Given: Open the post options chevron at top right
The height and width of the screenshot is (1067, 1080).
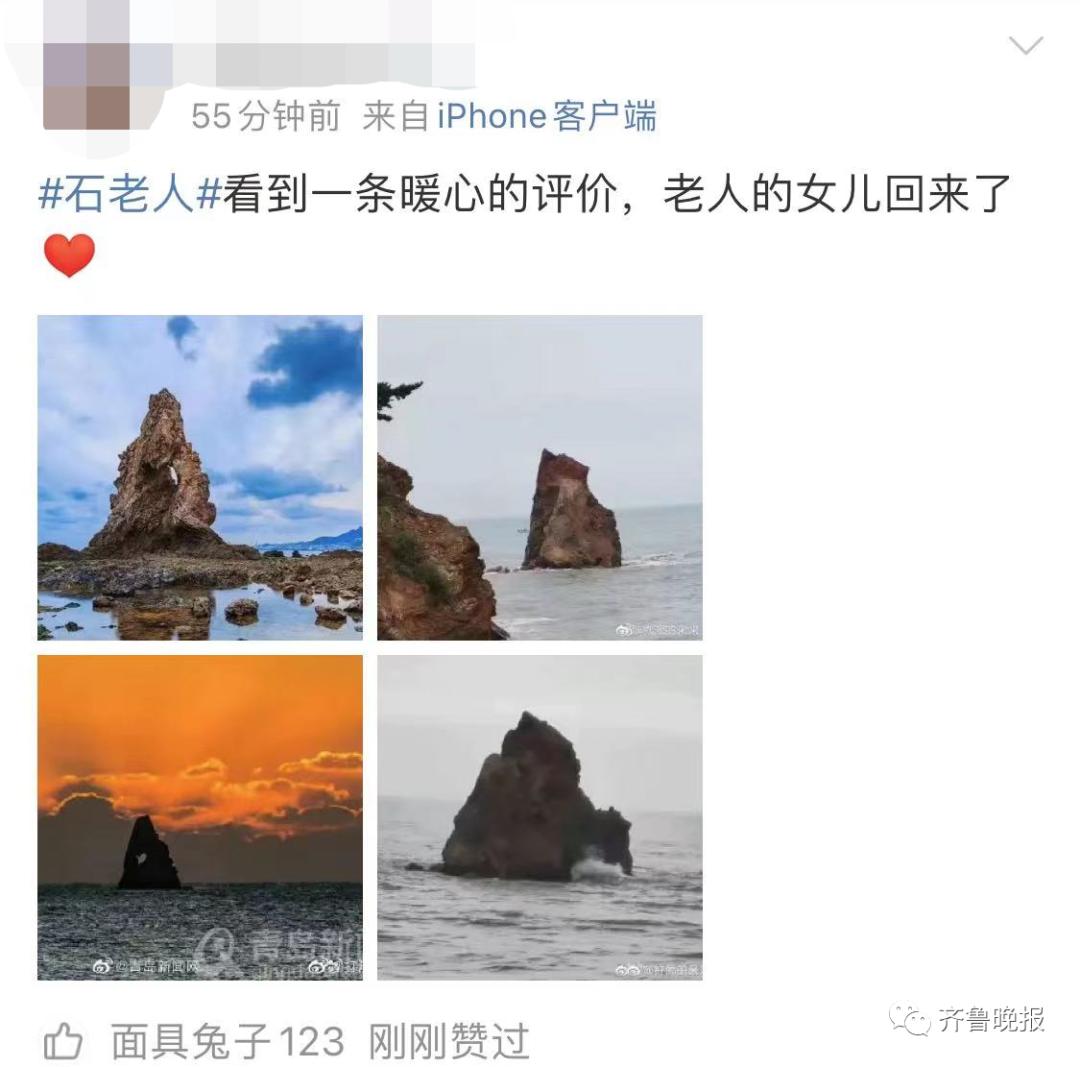Looking at the screenshot, I should point(1026,45).
